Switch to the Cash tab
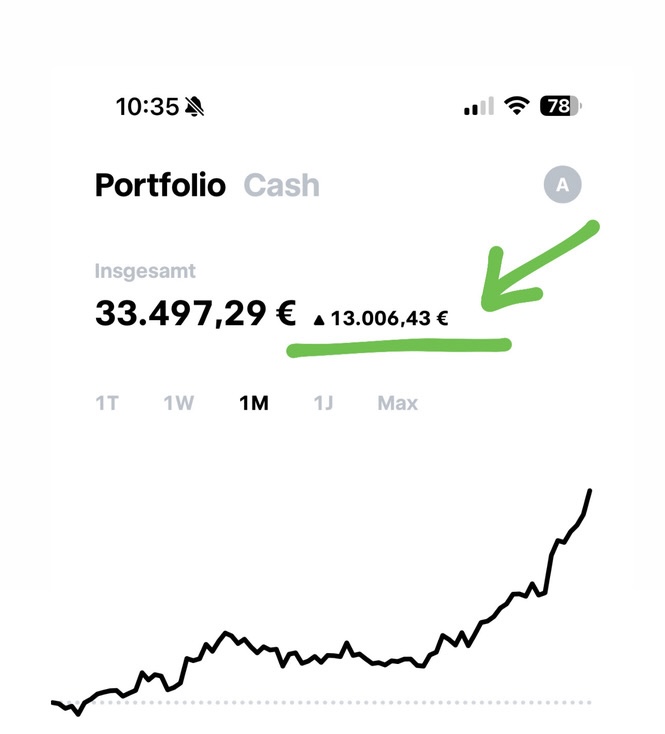 pyautogui.click(x=281, y=185)
